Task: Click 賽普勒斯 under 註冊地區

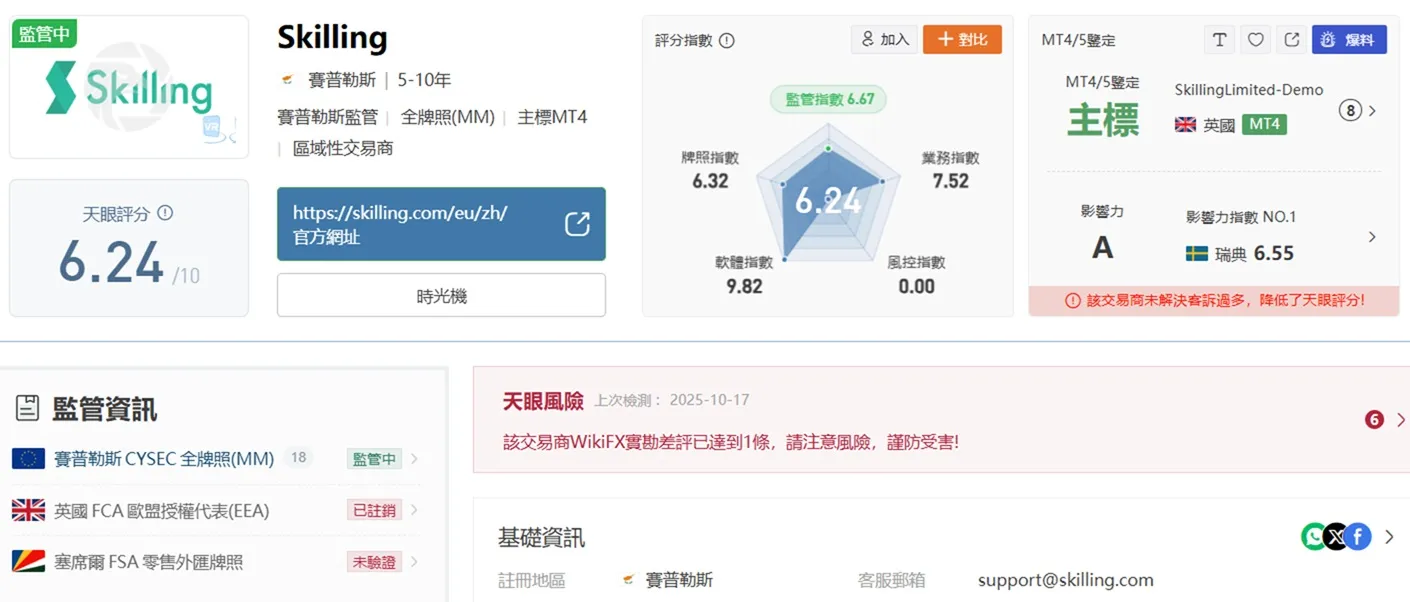Action: 679,580
